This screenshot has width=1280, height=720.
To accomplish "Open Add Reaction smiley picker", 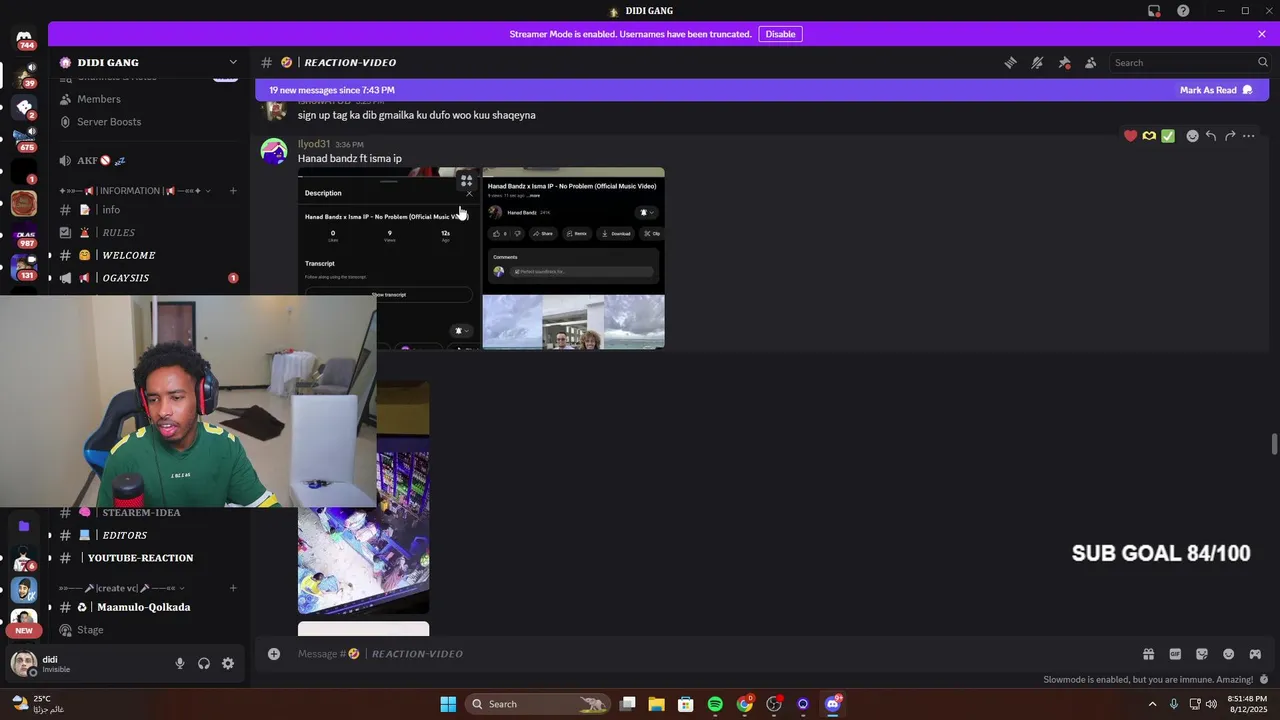I will point(1192,136).
